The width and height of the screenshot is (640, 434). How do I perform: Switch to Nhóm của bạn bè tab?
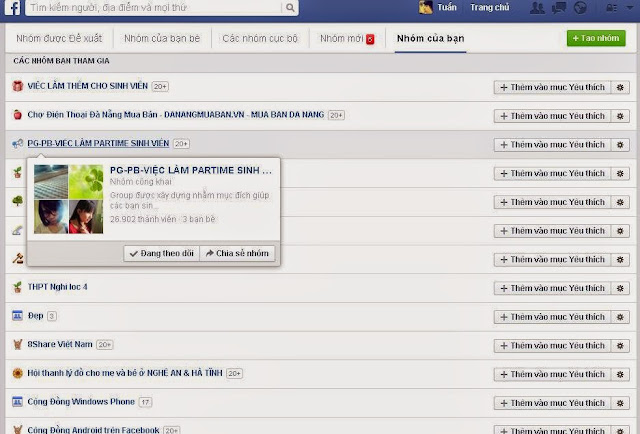point(162,38)
